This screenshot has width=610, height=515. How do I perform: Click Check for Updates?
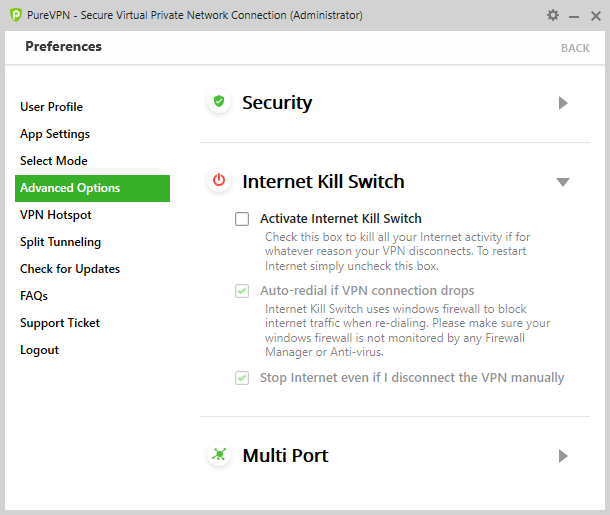pyautogui.click(x=70, y=269)
